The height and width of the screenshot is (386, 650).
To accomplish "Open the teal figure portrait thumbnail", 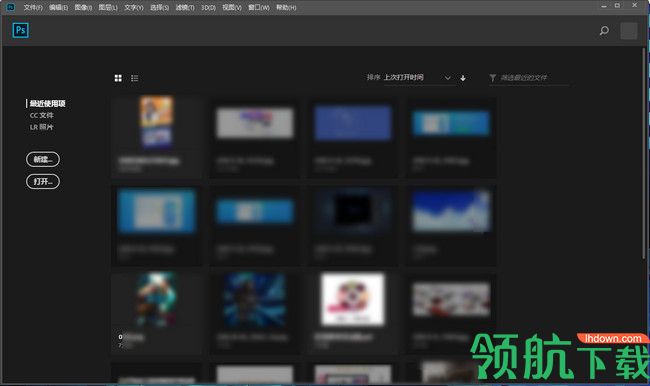I will (x=156, y=299).
